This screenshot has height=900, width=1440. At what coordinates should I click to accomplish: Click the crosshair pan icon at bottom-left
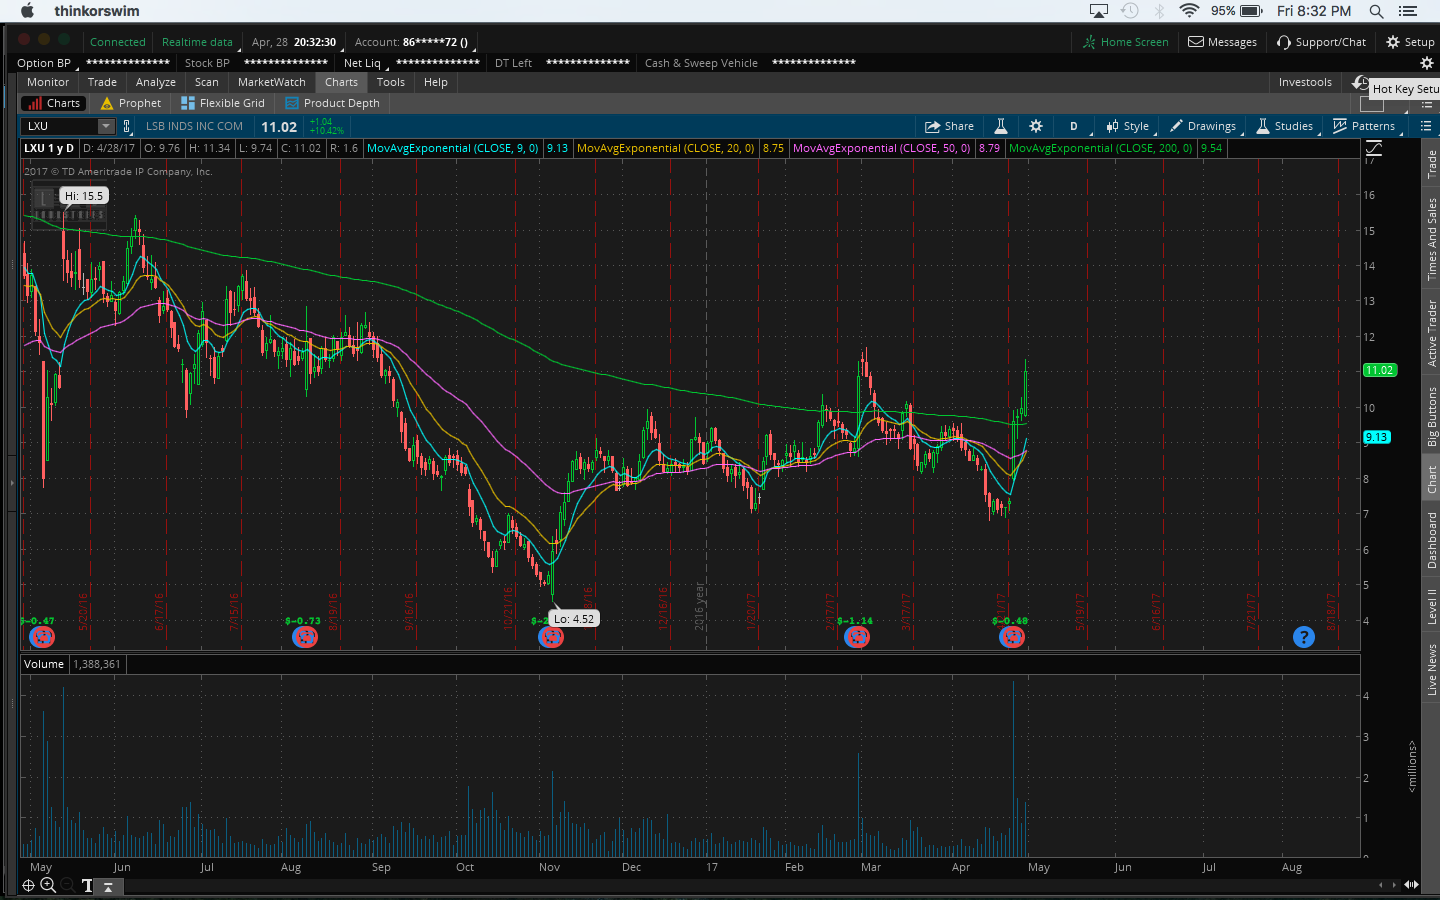28,885
